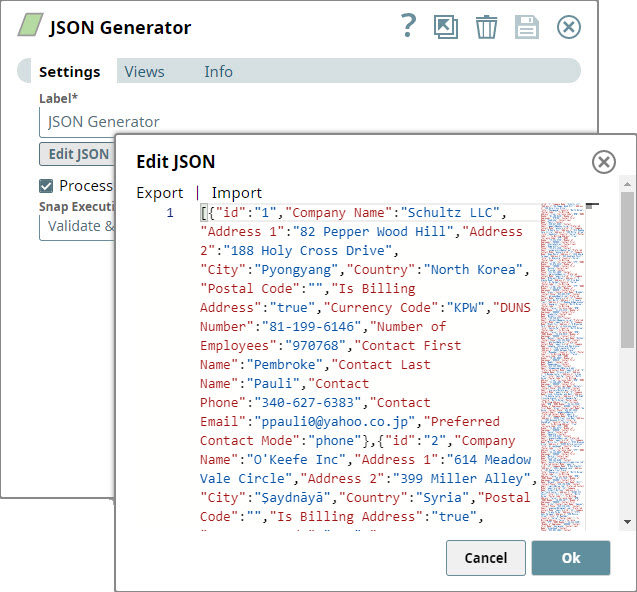Click the Import link
Viewport: 637px width, 592px height.
236,193
